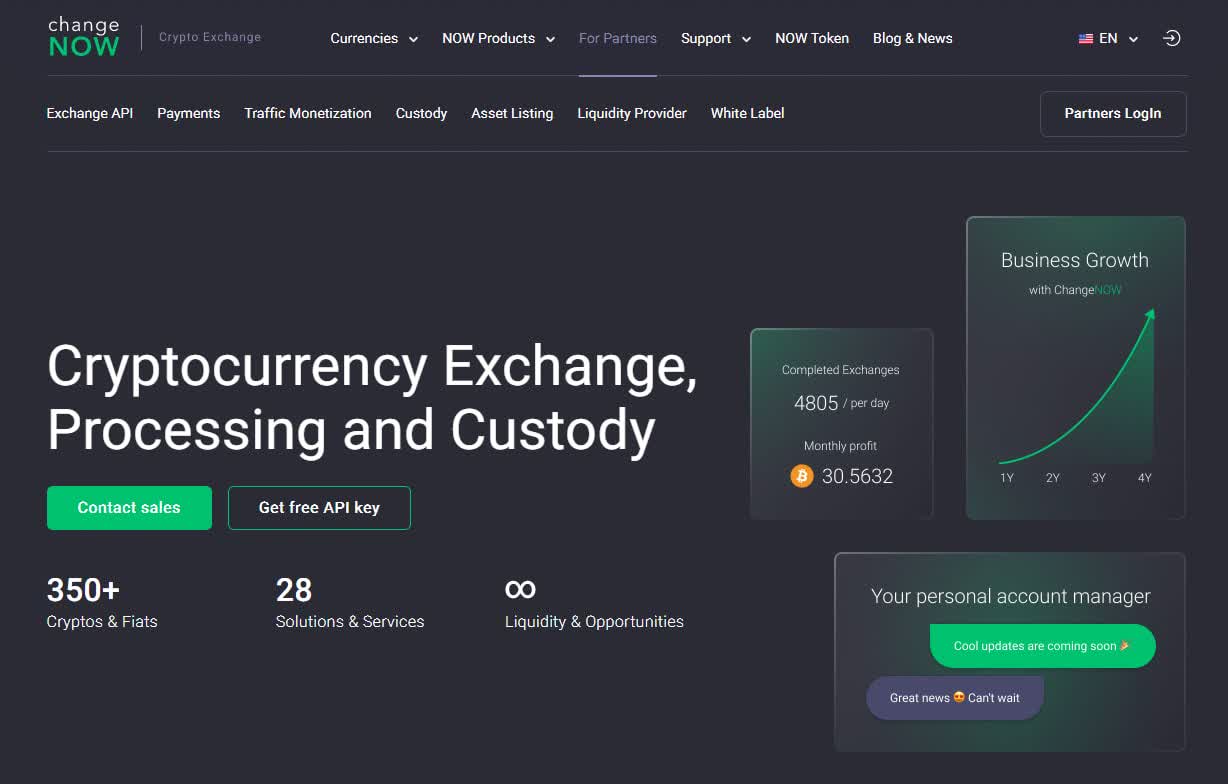Click the login arrow icon top right
This screenshot has height=784, width=1228.
(1171, 37)
